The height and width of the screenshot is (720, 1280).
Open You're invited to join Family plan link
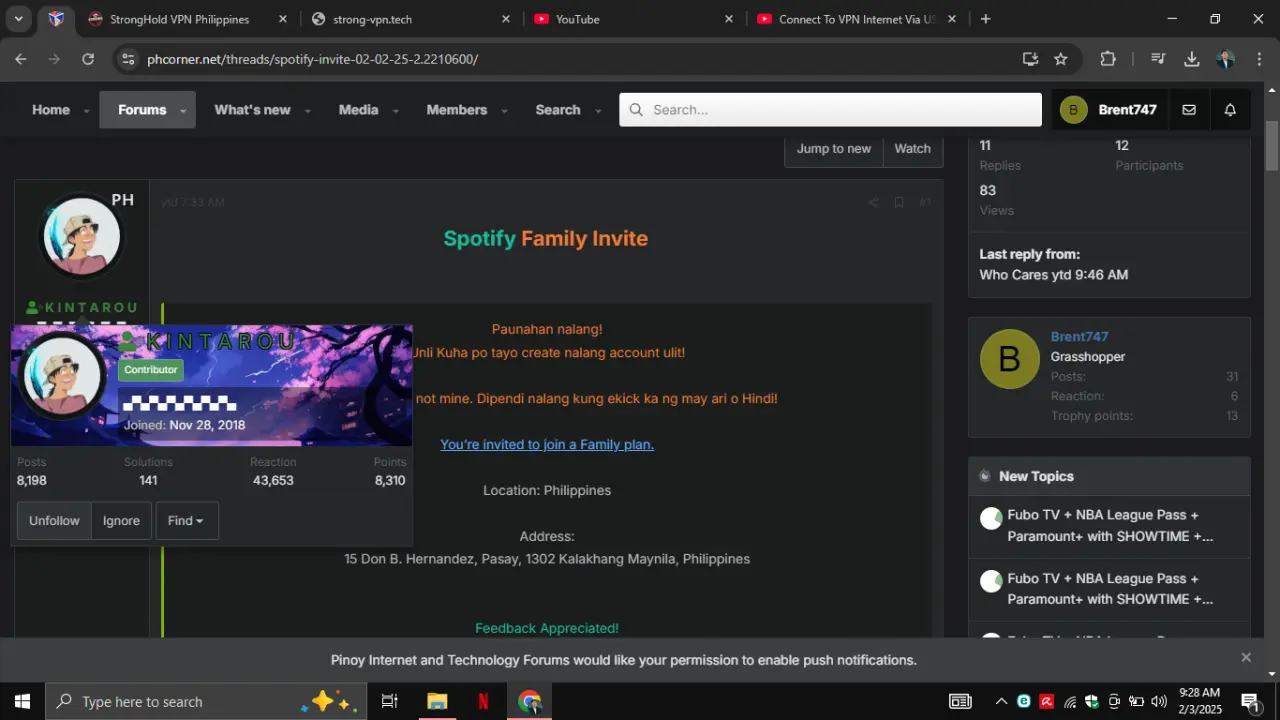(547, 444)
